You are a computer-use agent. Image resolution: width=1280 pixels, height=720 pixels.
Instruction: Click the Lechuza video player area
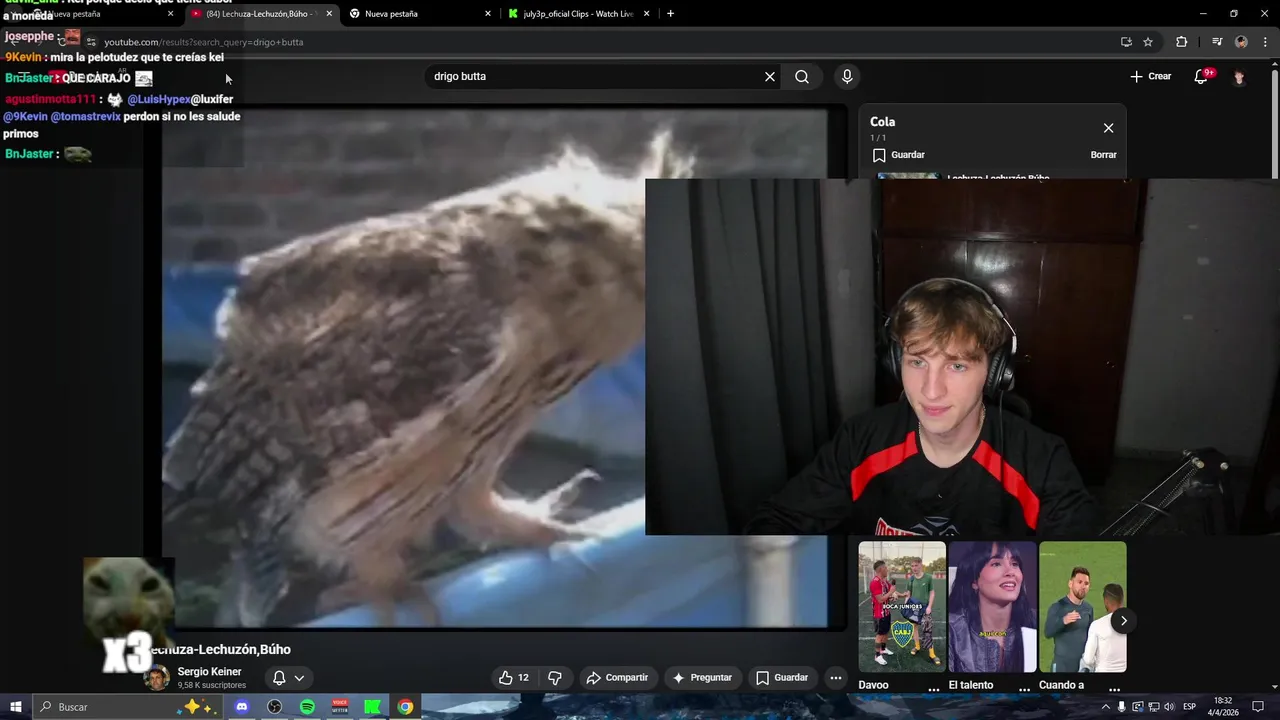pos(495,368)
